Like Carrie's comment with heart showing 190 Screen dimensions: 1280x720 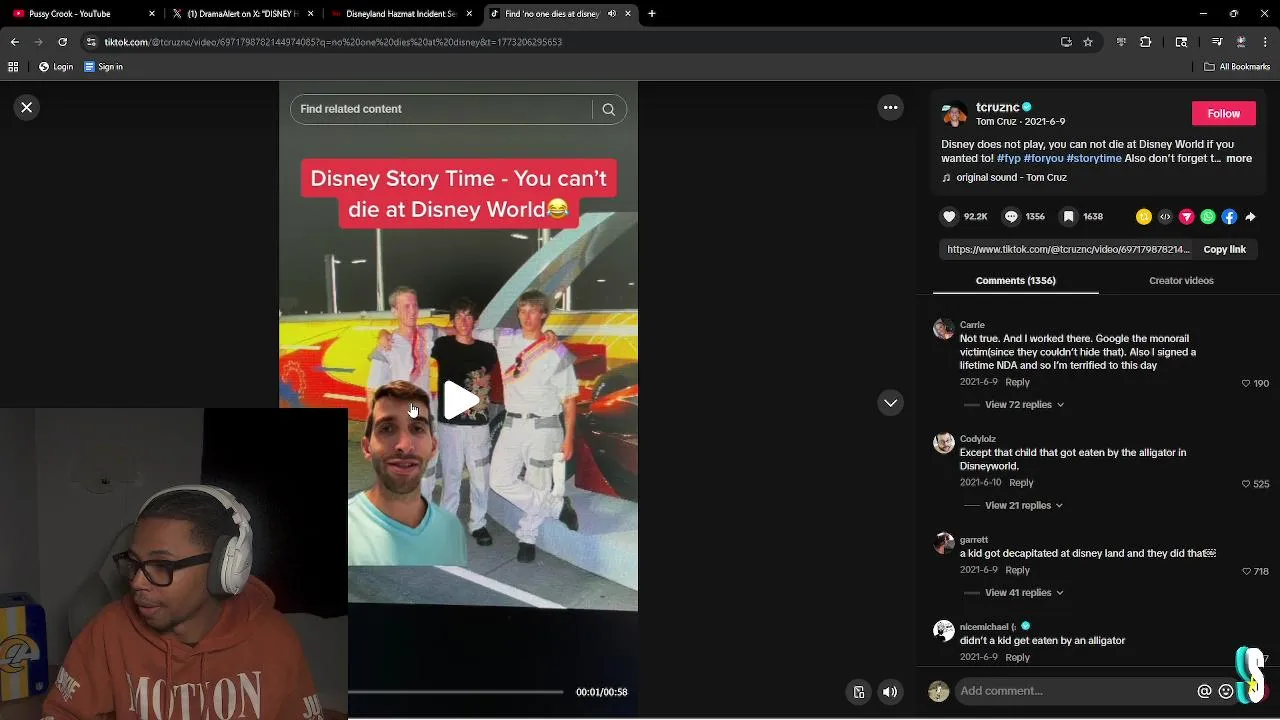tap(1246, 383)
